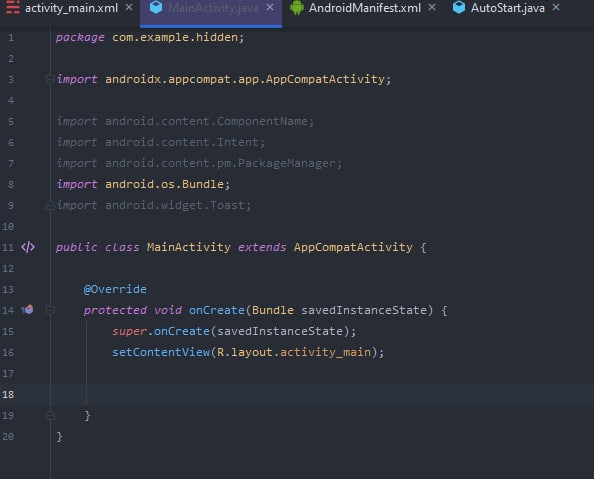Click the package keyword on line 1
This screenshot has width=594, height=479.
coord(80,38)
